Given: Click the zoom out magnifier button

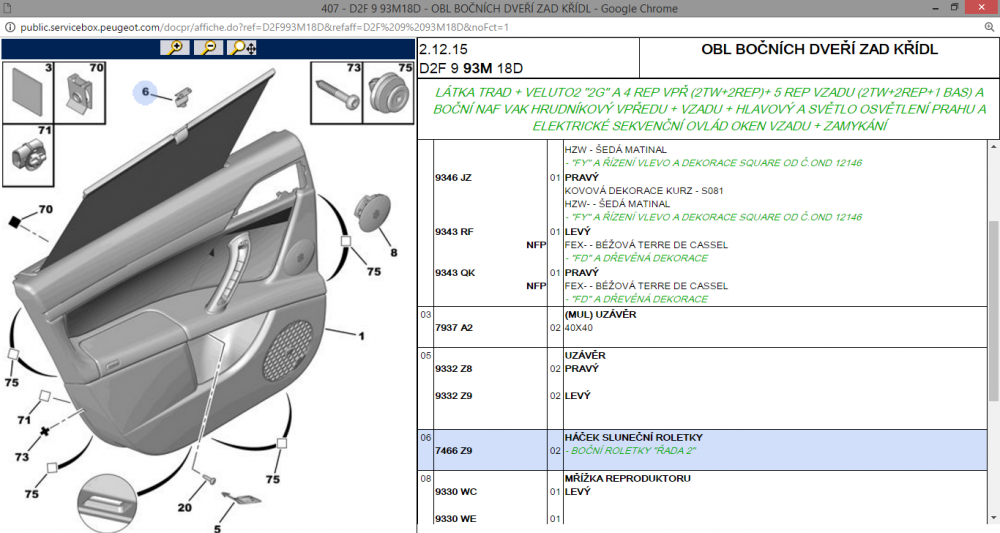Looking at the screenshot, I should tap(209, 48).
